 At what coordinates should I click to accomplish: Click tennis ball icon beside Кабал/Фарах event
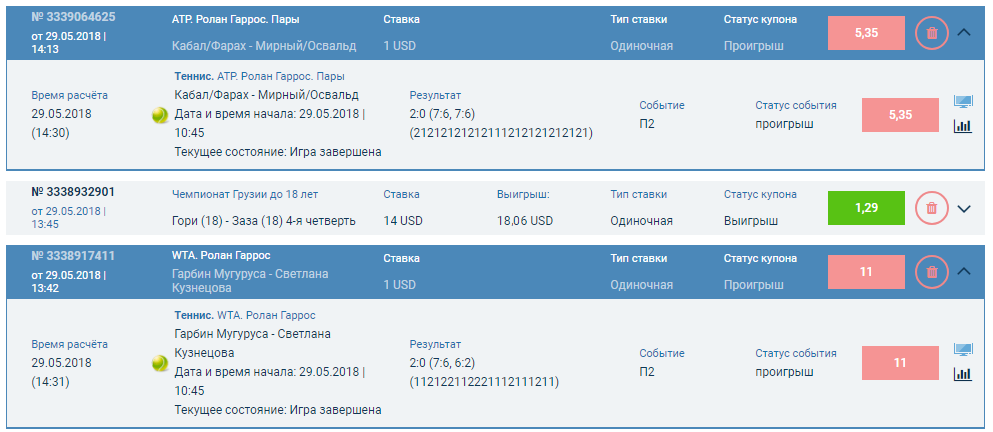[160, 115]
